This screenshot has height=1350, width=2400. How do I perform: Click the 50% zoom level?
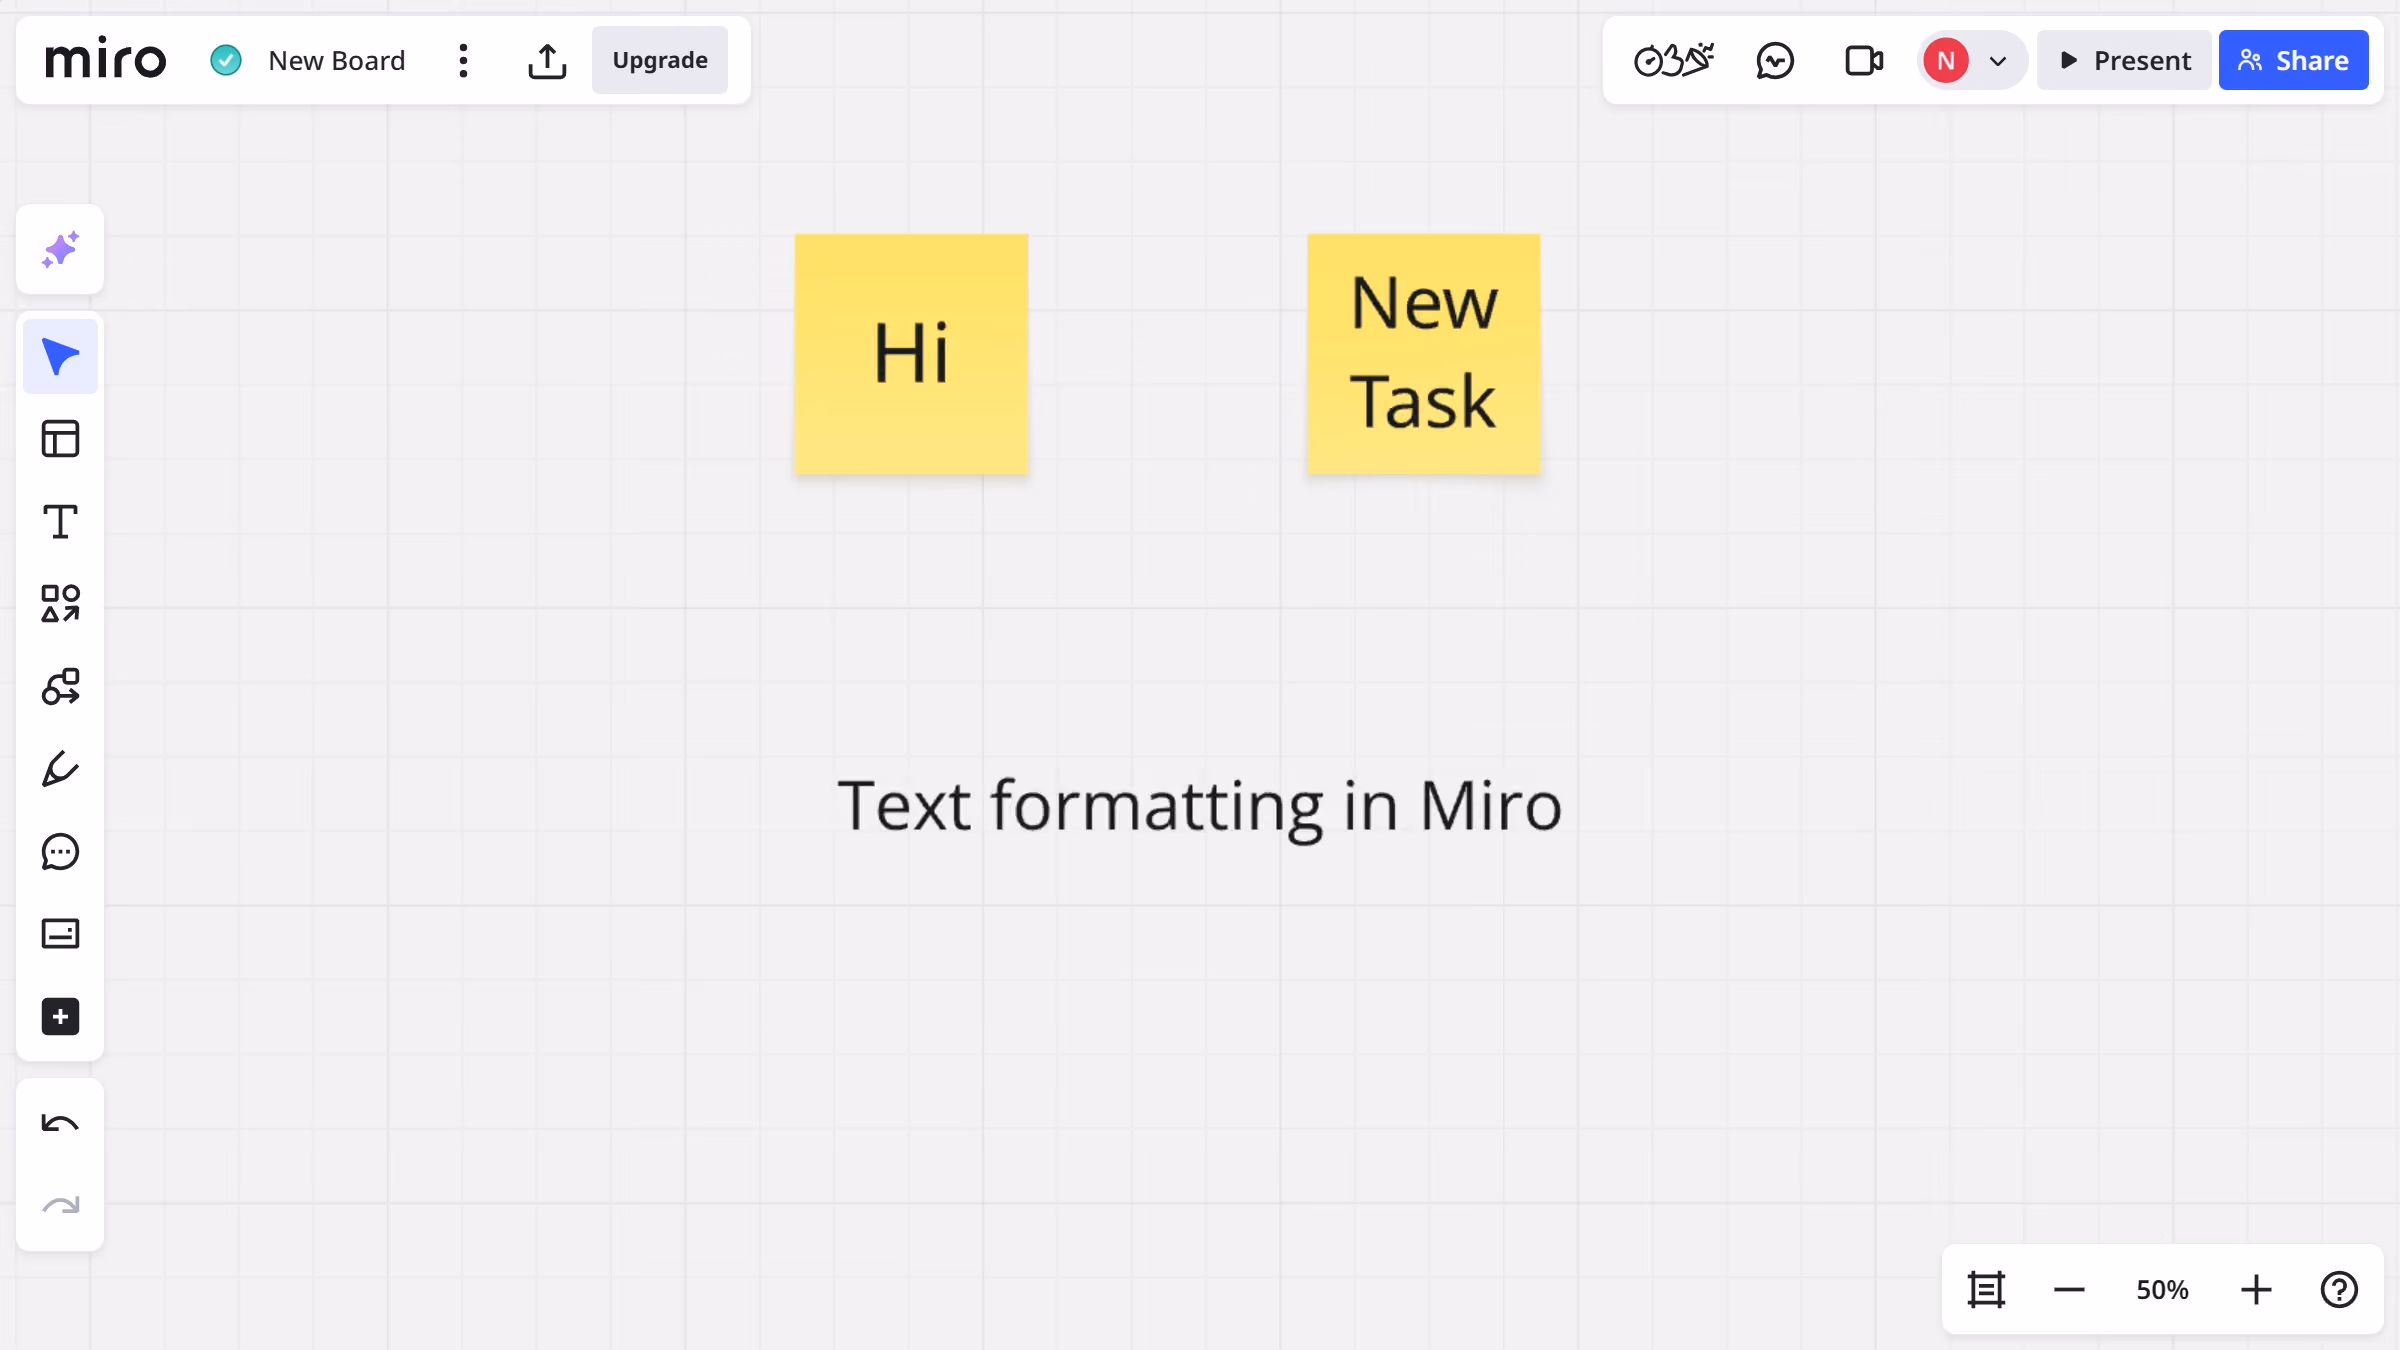pyautogui.click(x=2162, y=1289)
